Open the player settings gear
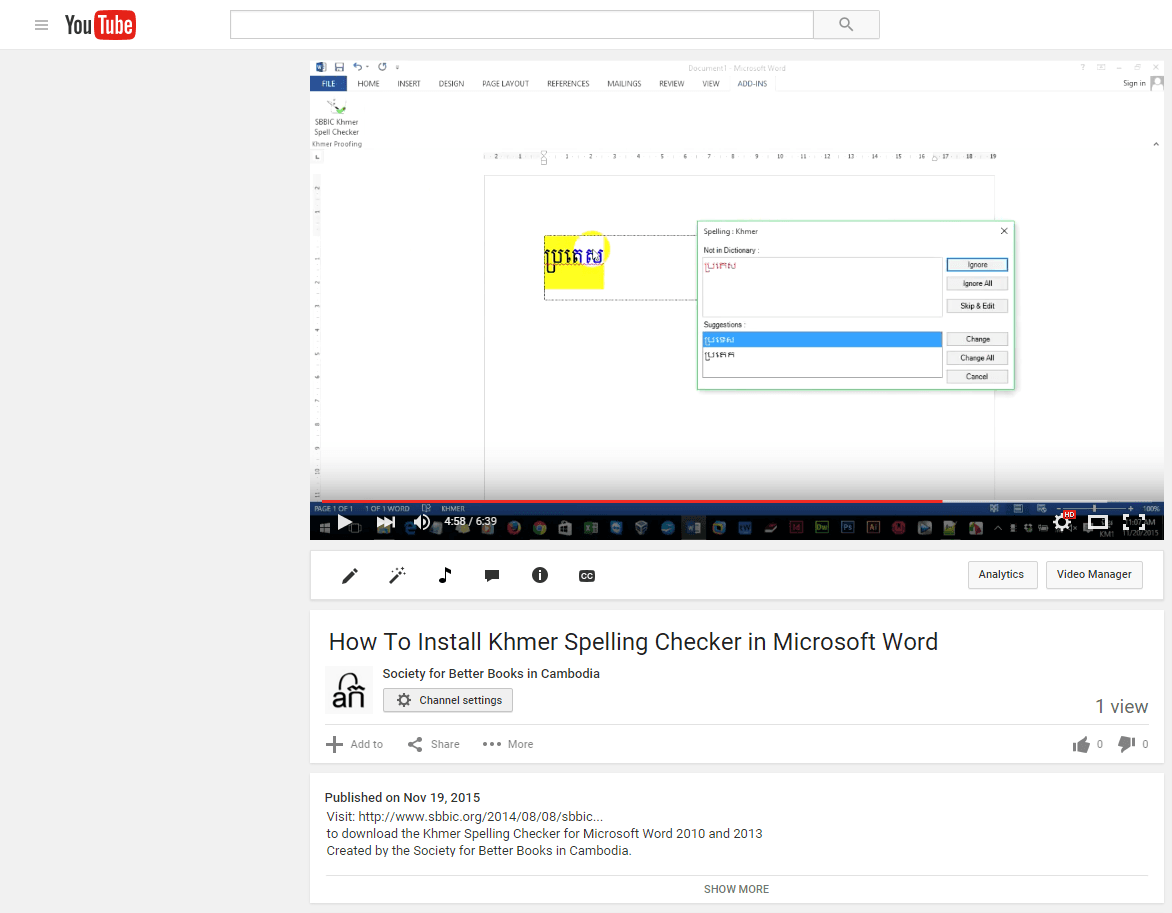1172x913 pixels. pos(1062,522)
